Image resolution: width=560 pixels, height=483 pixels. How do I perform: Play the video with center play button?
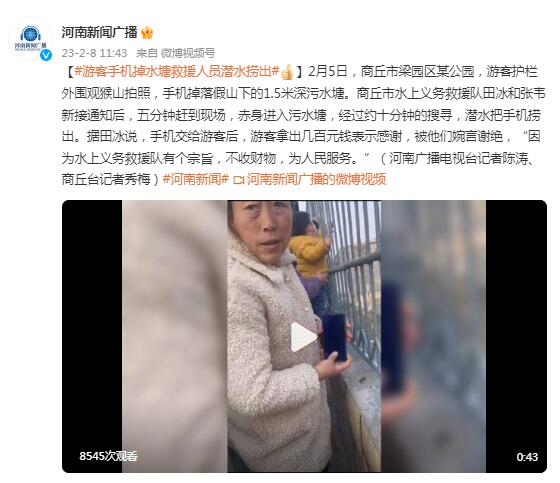pyautogui.click(x=304, y=337)
